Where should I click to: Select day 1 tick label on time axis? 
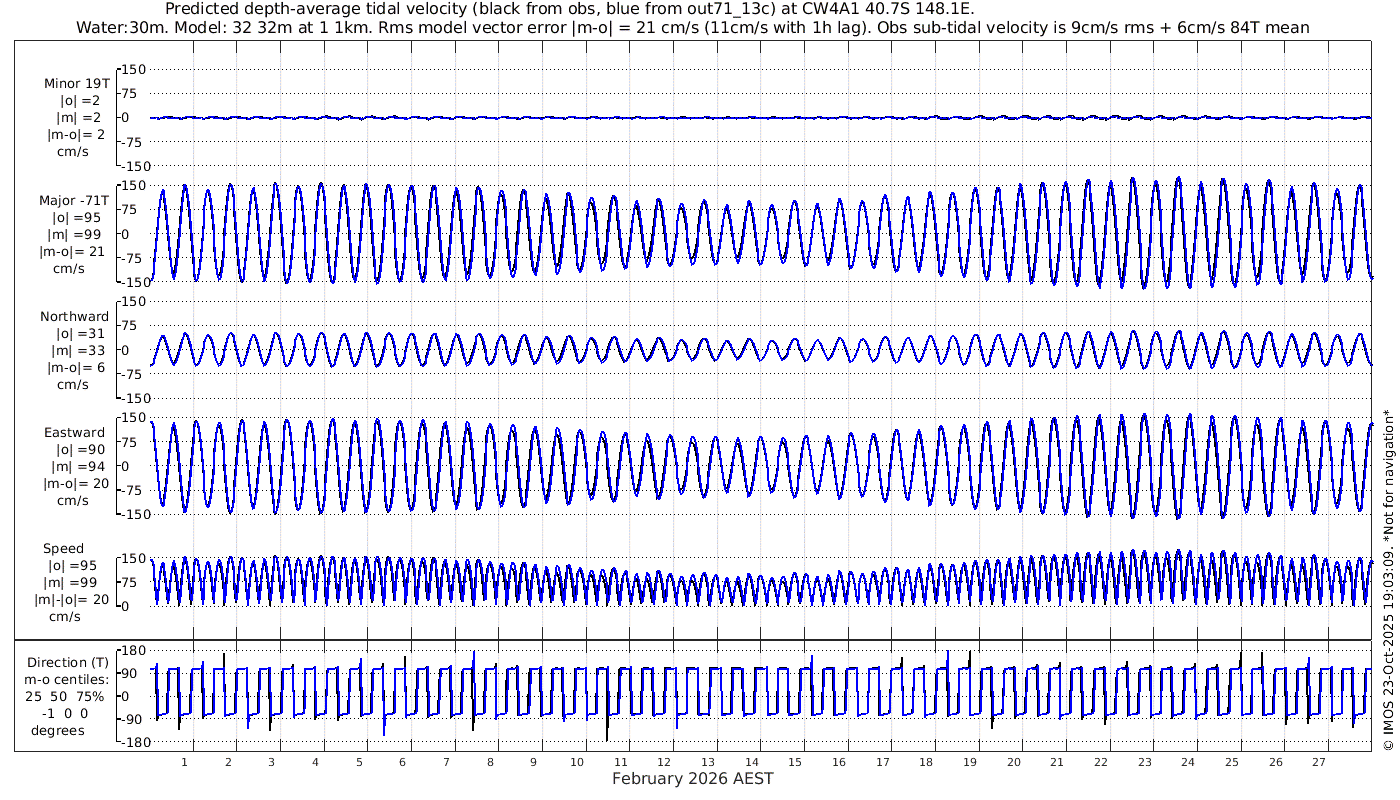pyautogui.click(x=184, y=762)
